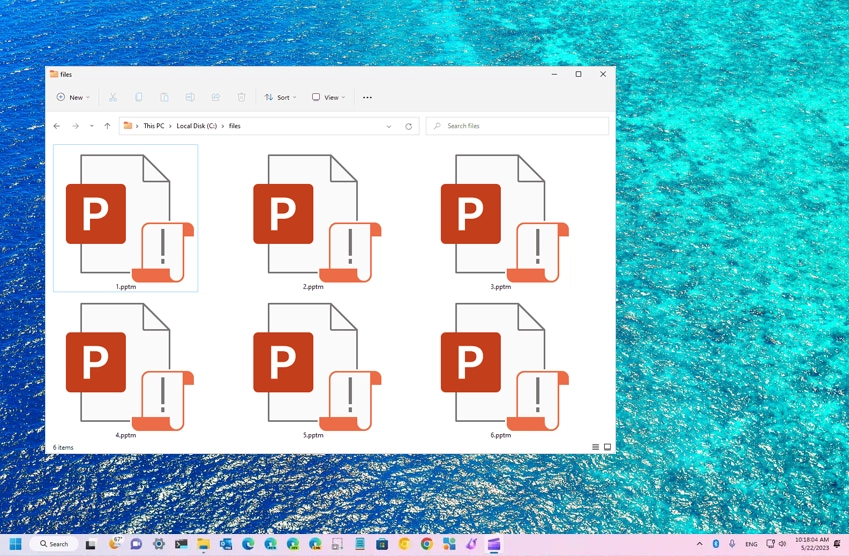Go to Local Disk (C:) breadcrumb

[x=197, y=126]
